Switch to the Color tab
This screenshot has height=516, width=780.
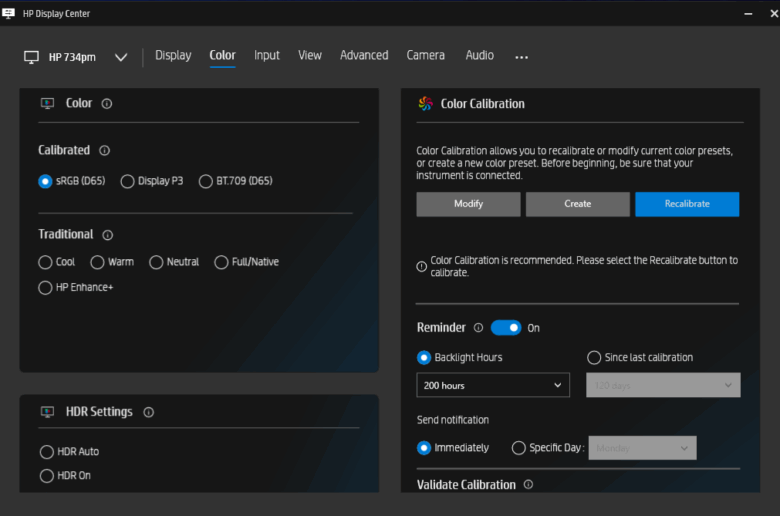point(222,55)
